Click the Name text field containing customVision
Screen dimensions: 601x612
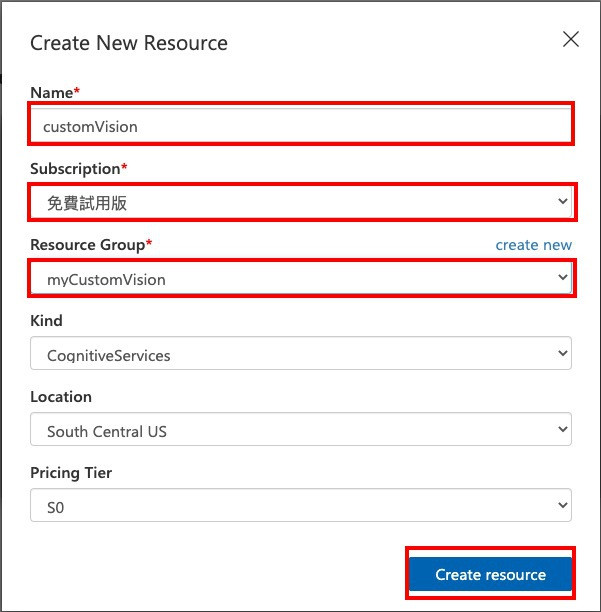300,127
